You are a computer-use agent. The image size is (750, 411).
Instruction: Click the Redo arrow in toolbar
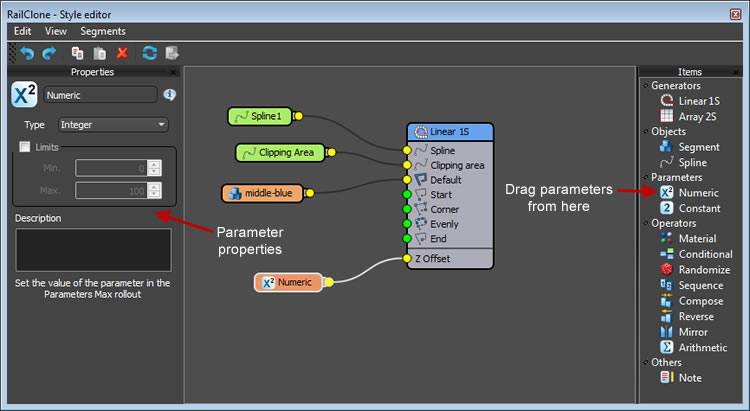coord(49,53)
